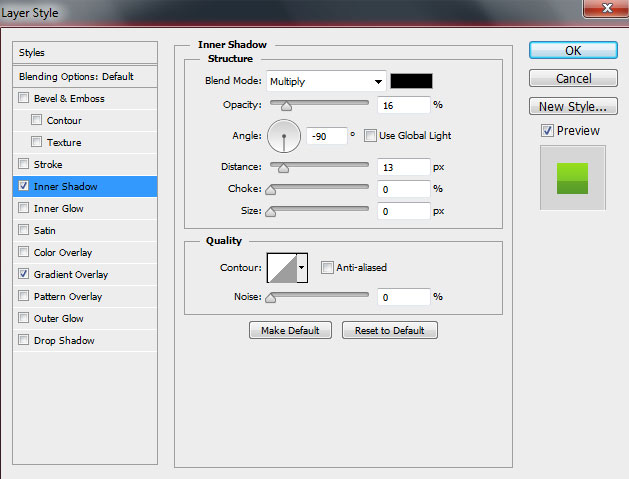Screen dimensions: 629x479
Task: Select the Stroke effect label
Action: 48,164
